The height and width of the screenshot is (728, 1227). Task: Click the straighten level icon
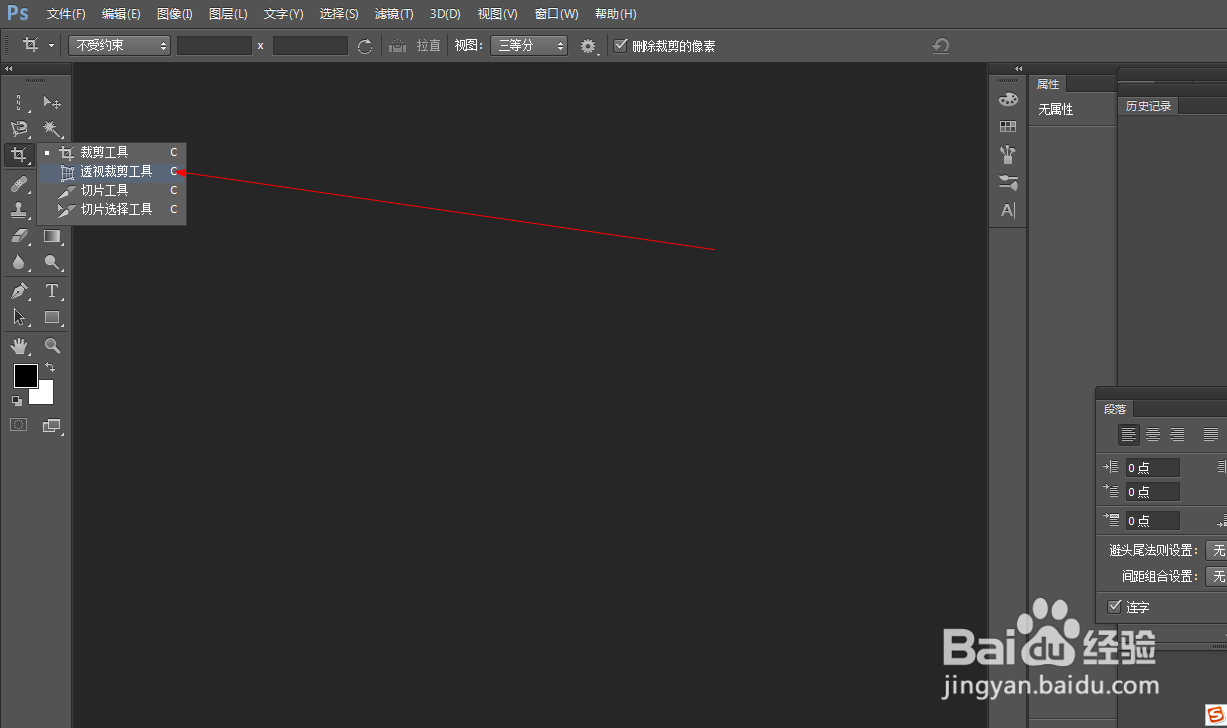tap(398, 46)
